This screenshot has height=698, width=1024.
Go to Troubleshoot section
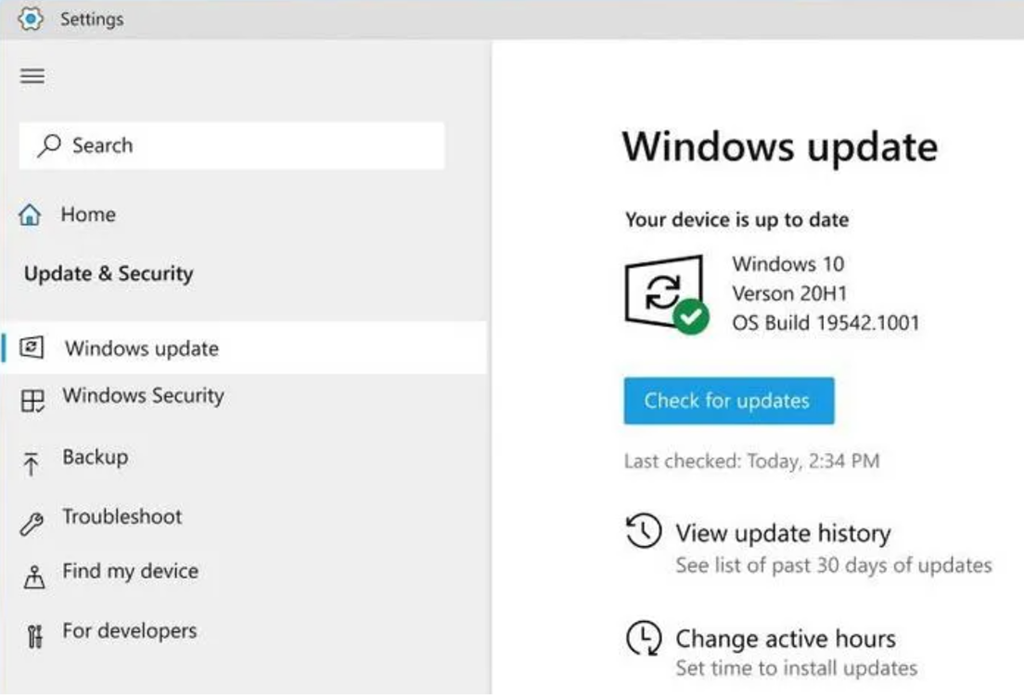click(x=122, y=517)
